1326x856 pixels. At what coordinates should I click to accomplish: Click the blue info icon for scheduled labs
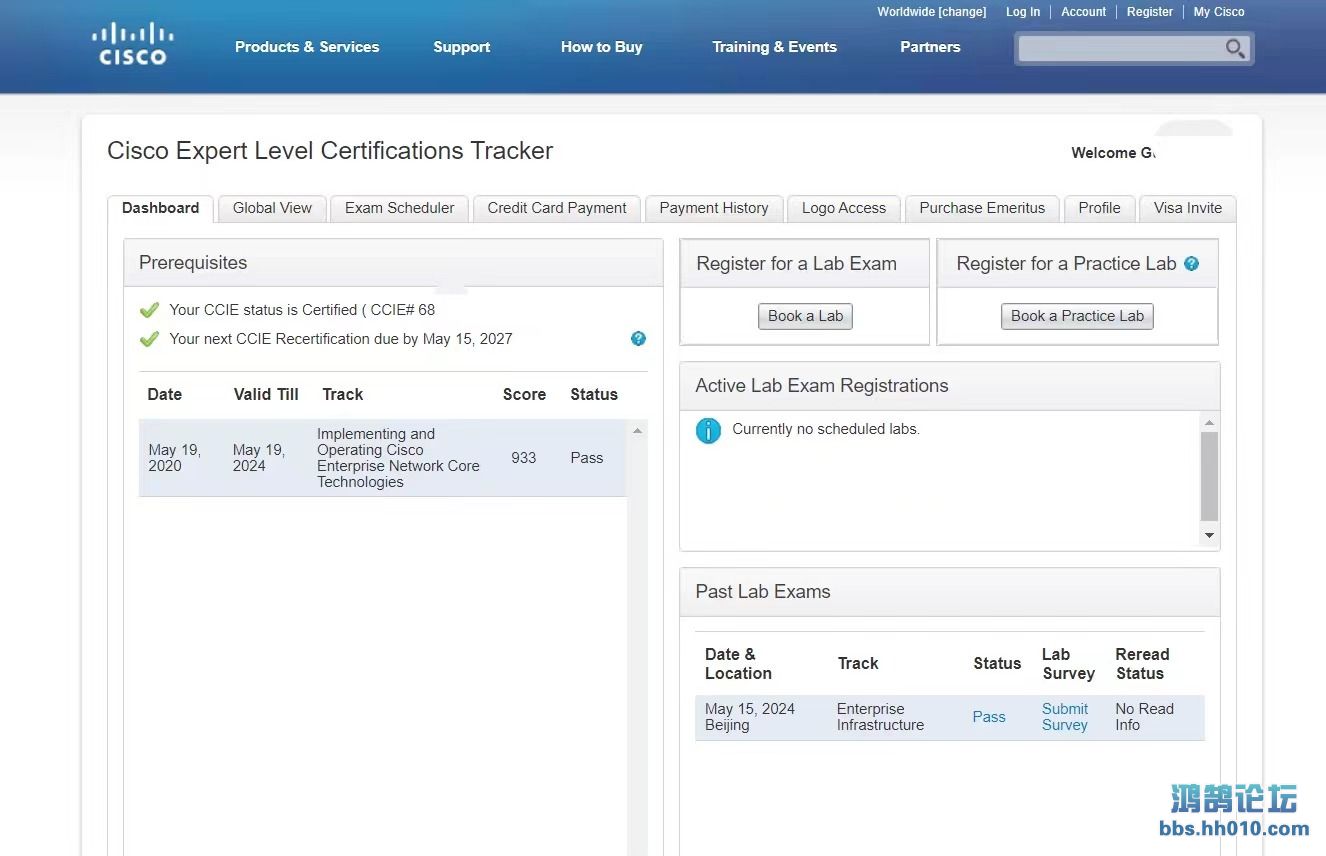click(708, 431)
